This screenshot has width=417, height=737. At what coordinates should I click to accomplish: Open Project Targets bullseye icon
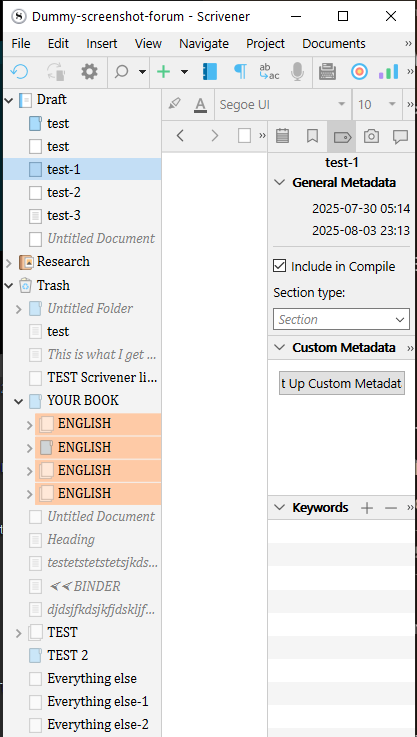pyautogui.click(x=359, y=72)
